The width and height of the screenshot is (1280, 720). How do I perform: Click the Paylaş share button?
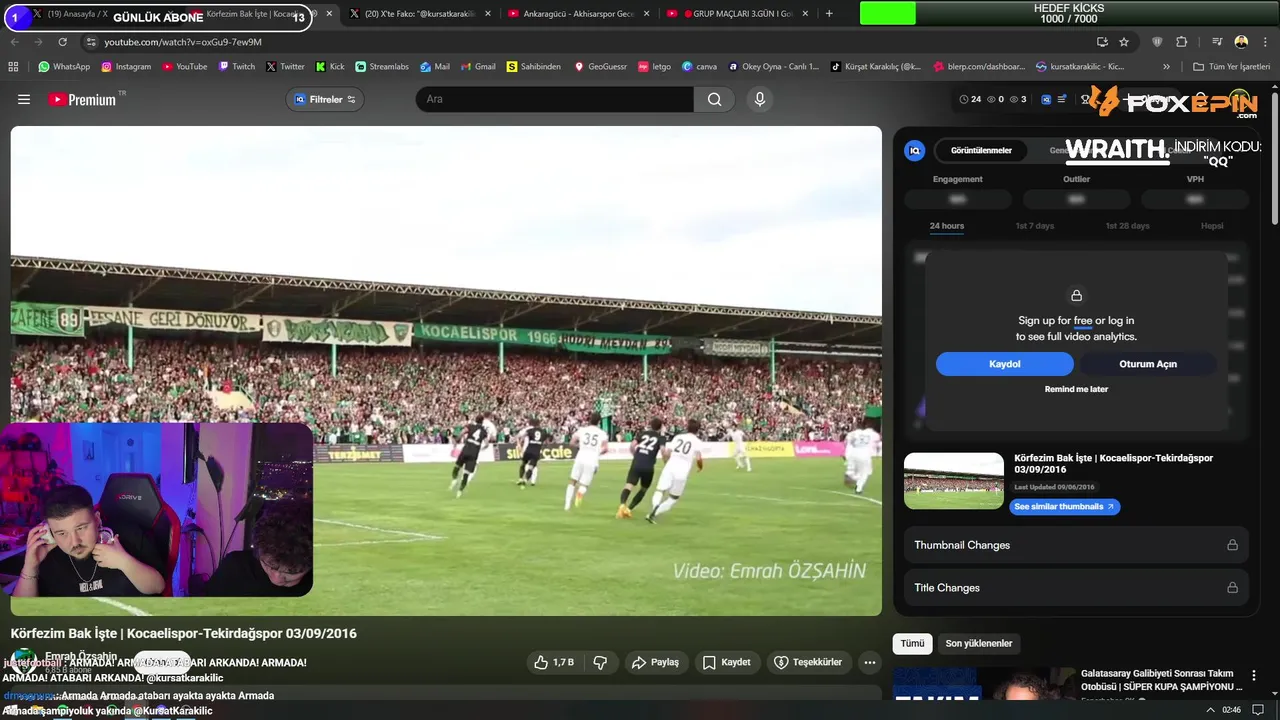tap(655, 662)
